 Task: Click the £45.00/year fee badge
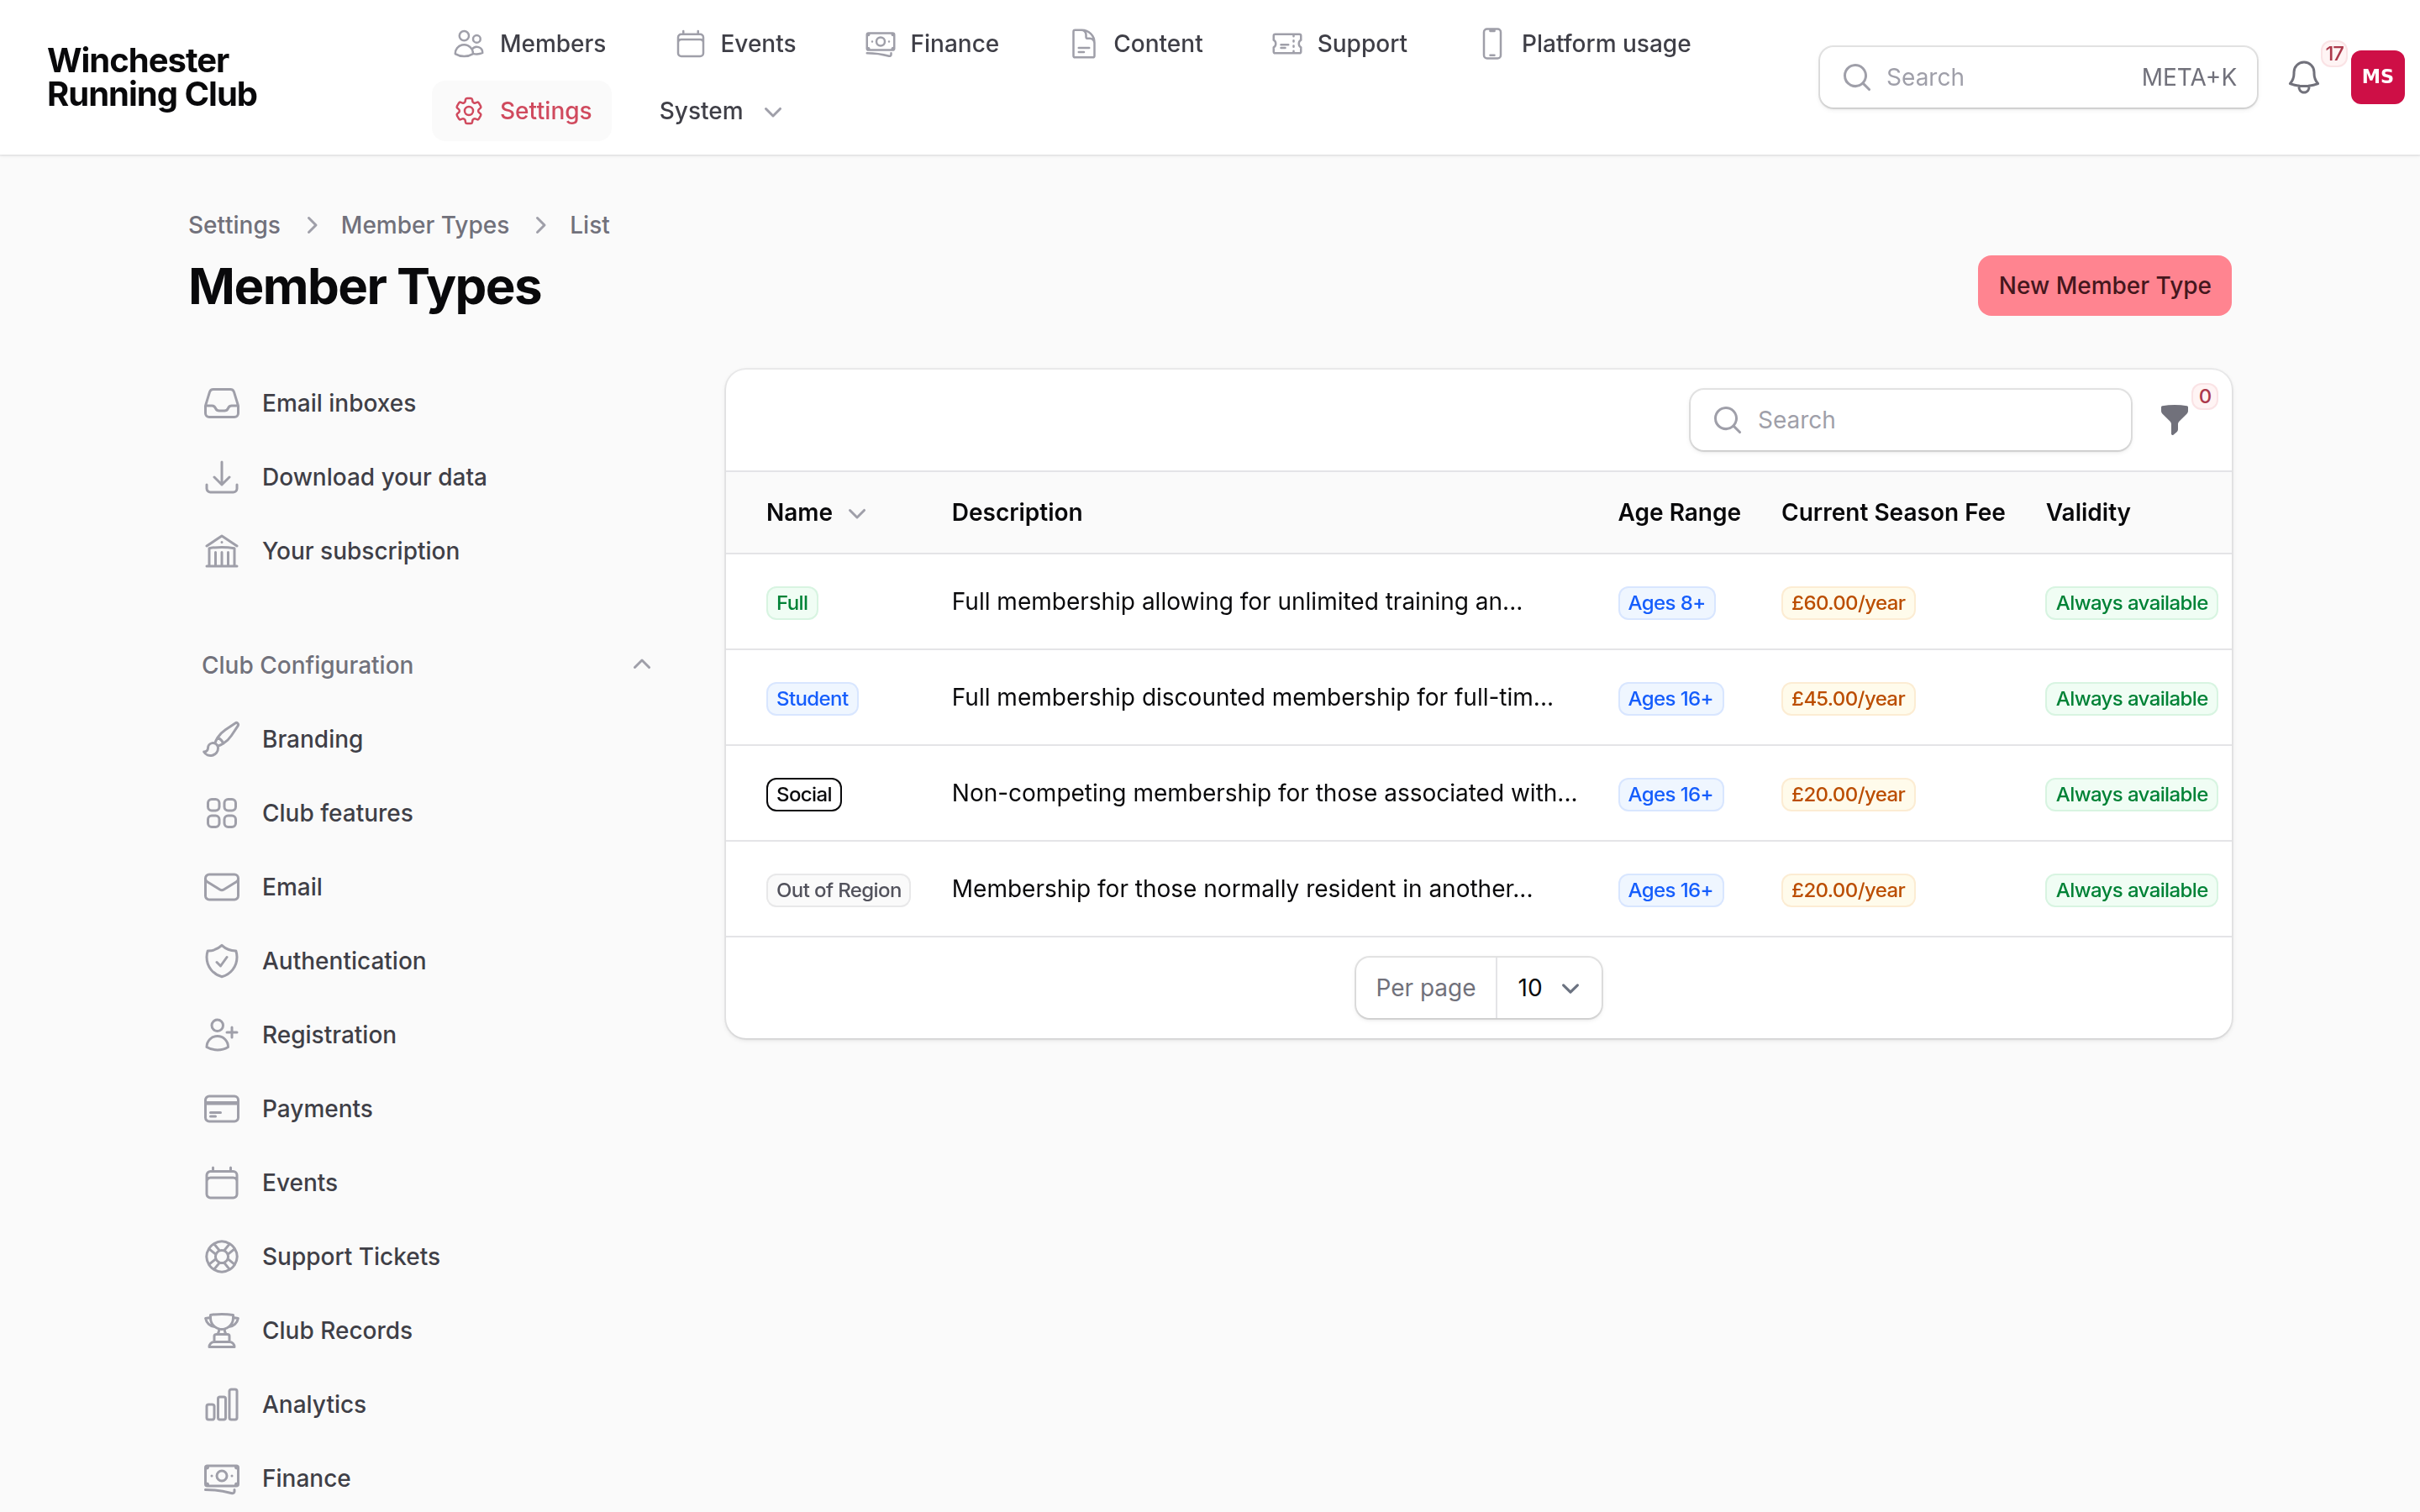click(x=1848, y=699)
